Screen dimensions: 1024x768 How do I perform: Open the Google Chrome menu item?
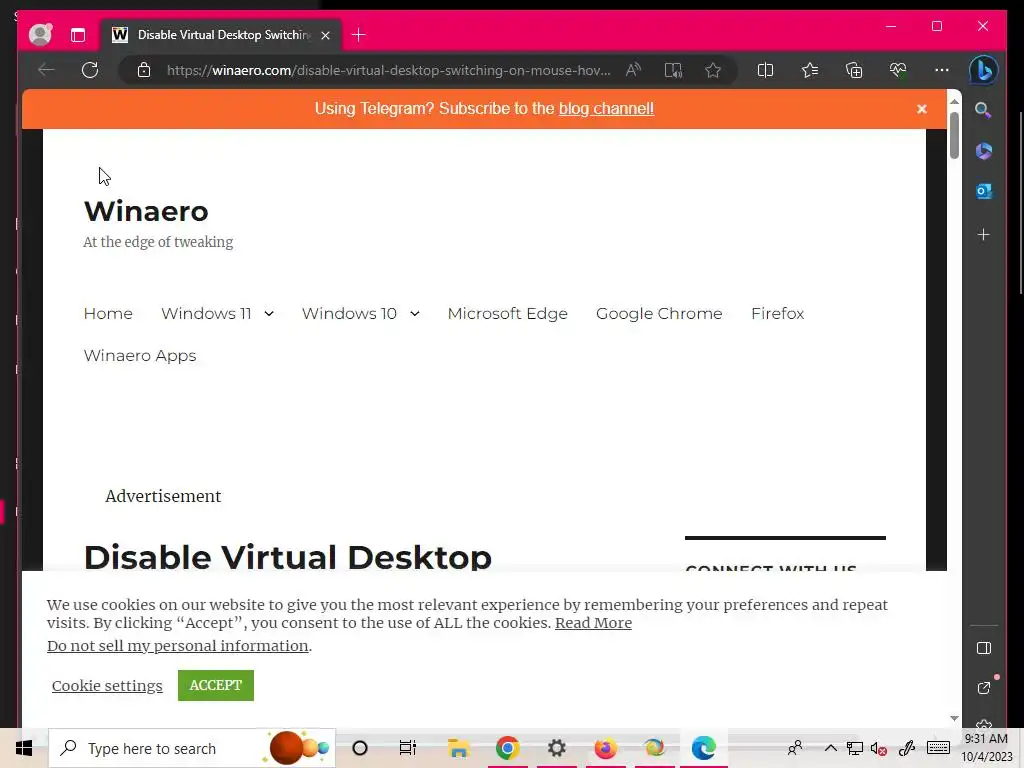click(659, 313)
